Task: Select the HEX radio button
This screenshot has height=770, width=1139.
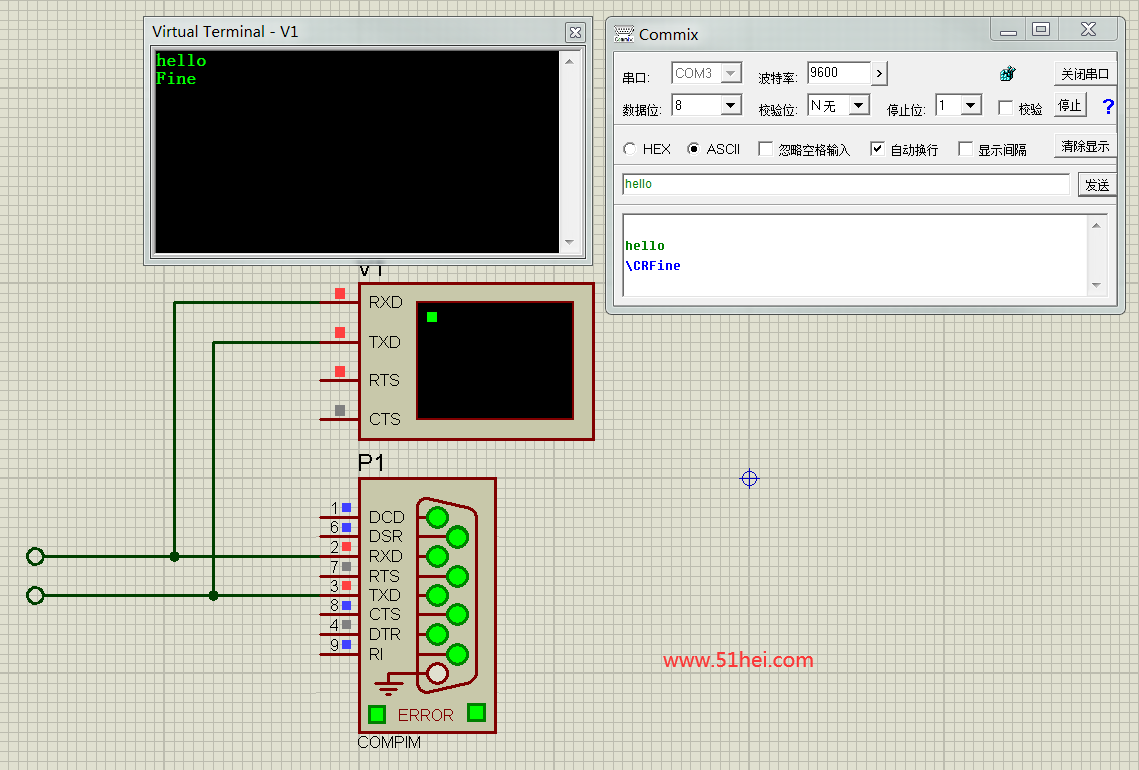Action: (x=630, y=149)
